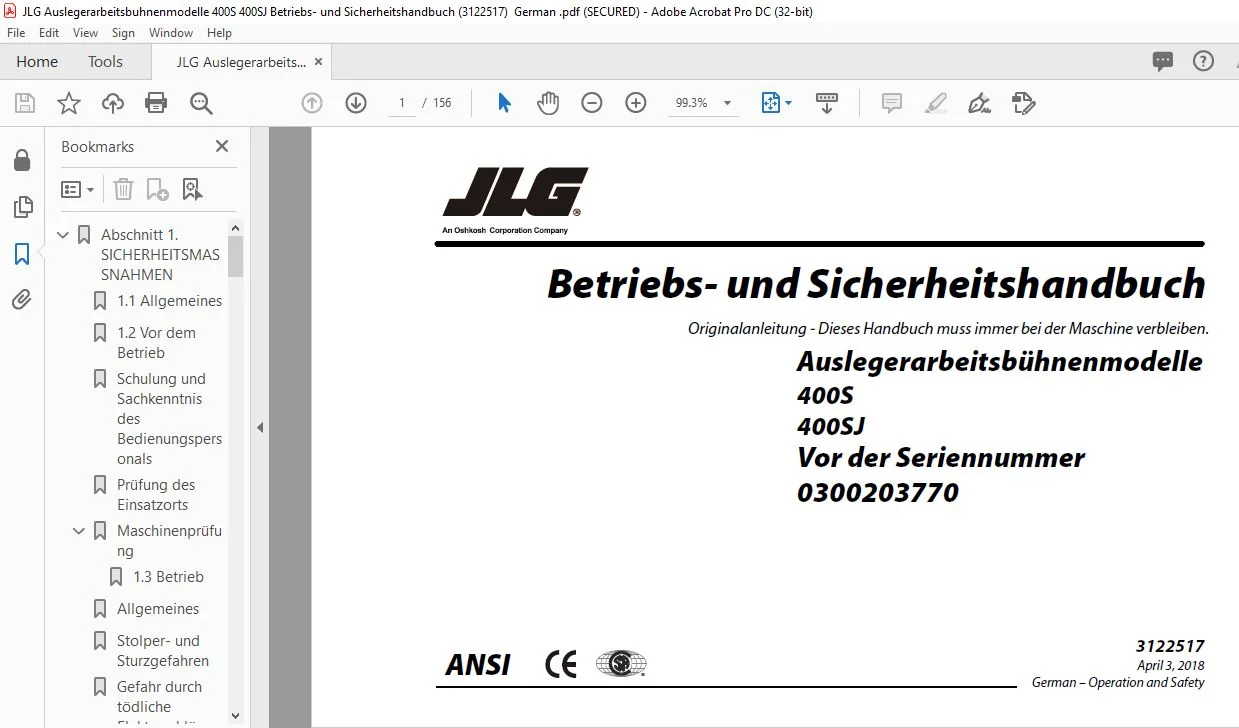
Task: Click the stamp/redact edit tool icon
Action: tap(1023, 103)
